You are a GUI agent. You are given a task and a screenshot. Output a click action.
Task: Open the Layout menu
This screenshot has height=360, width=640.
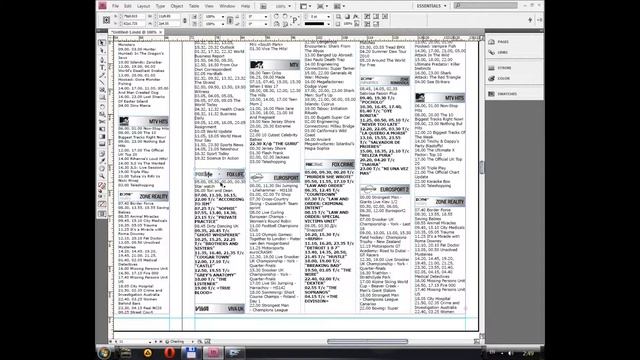coord(143,6)
